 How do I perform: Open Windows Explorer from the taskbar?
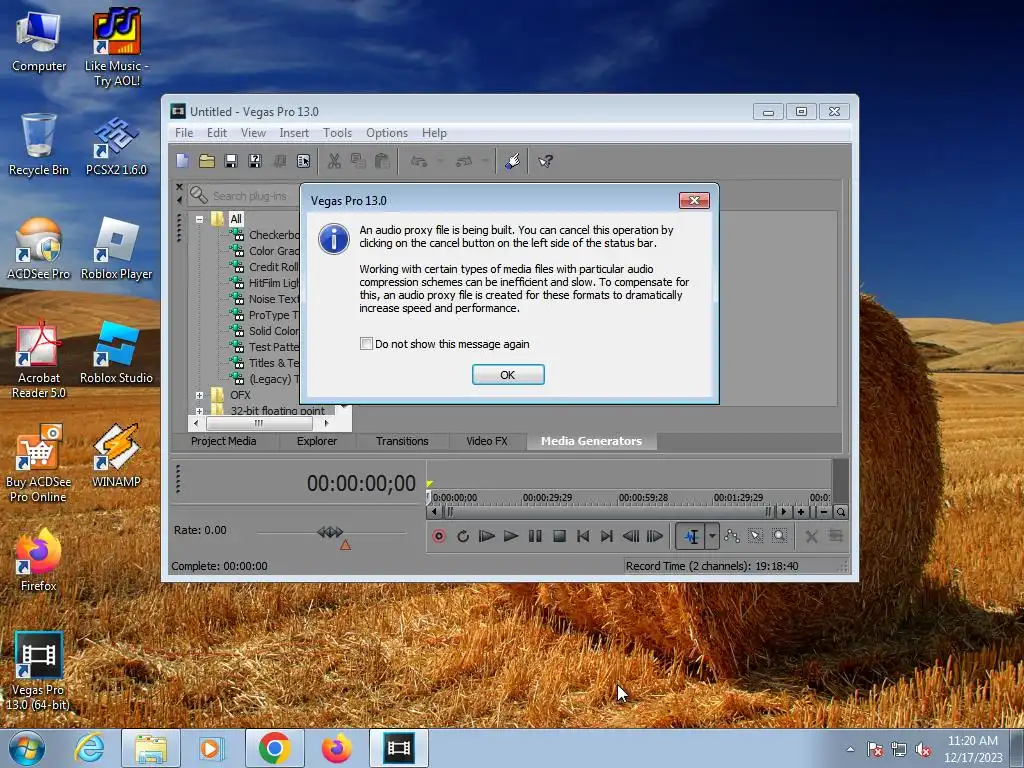click(x=151, y=748)
